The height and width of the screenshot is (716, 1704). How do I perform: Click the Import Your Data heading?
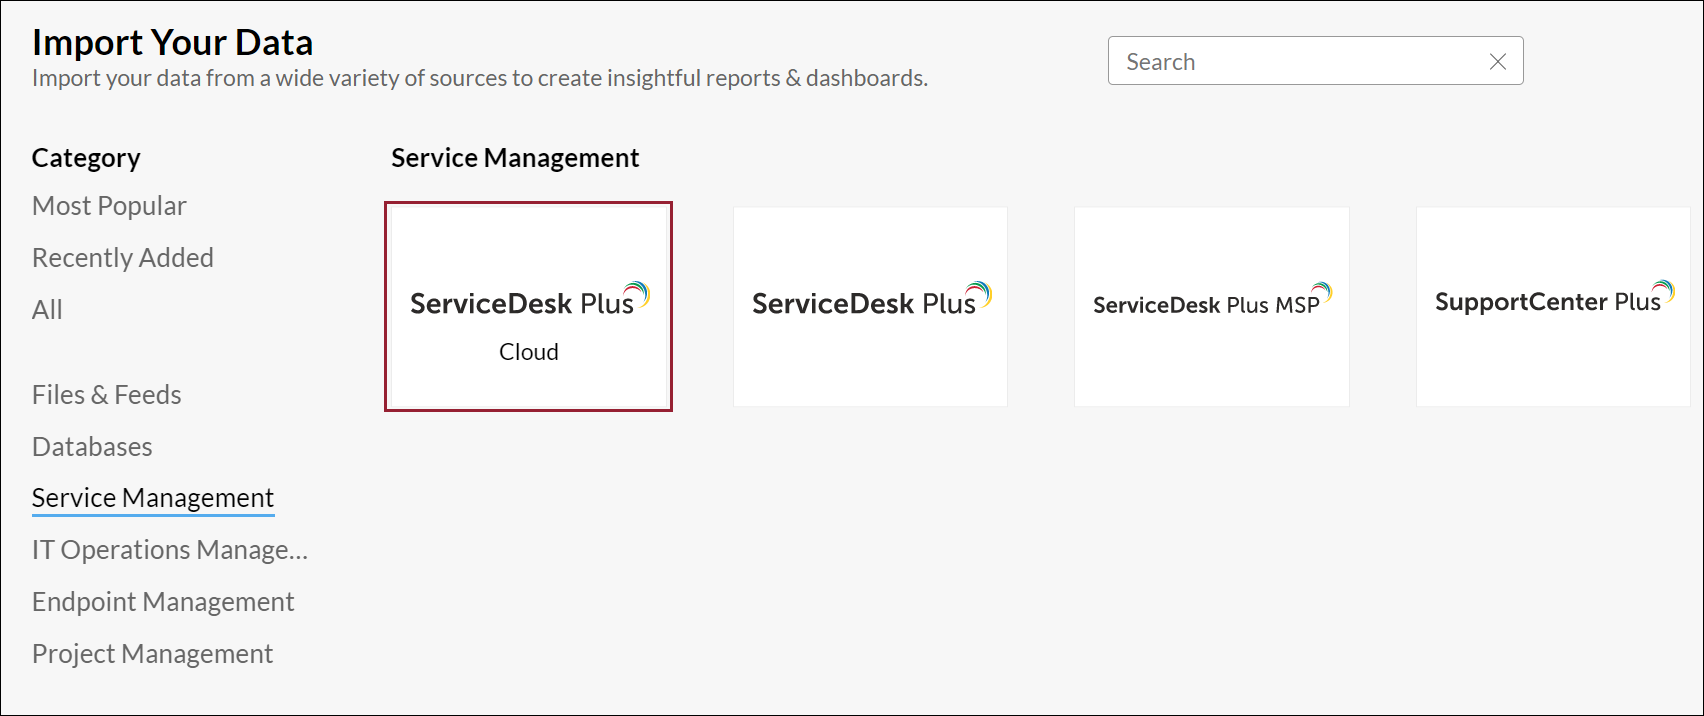[172, 42]
